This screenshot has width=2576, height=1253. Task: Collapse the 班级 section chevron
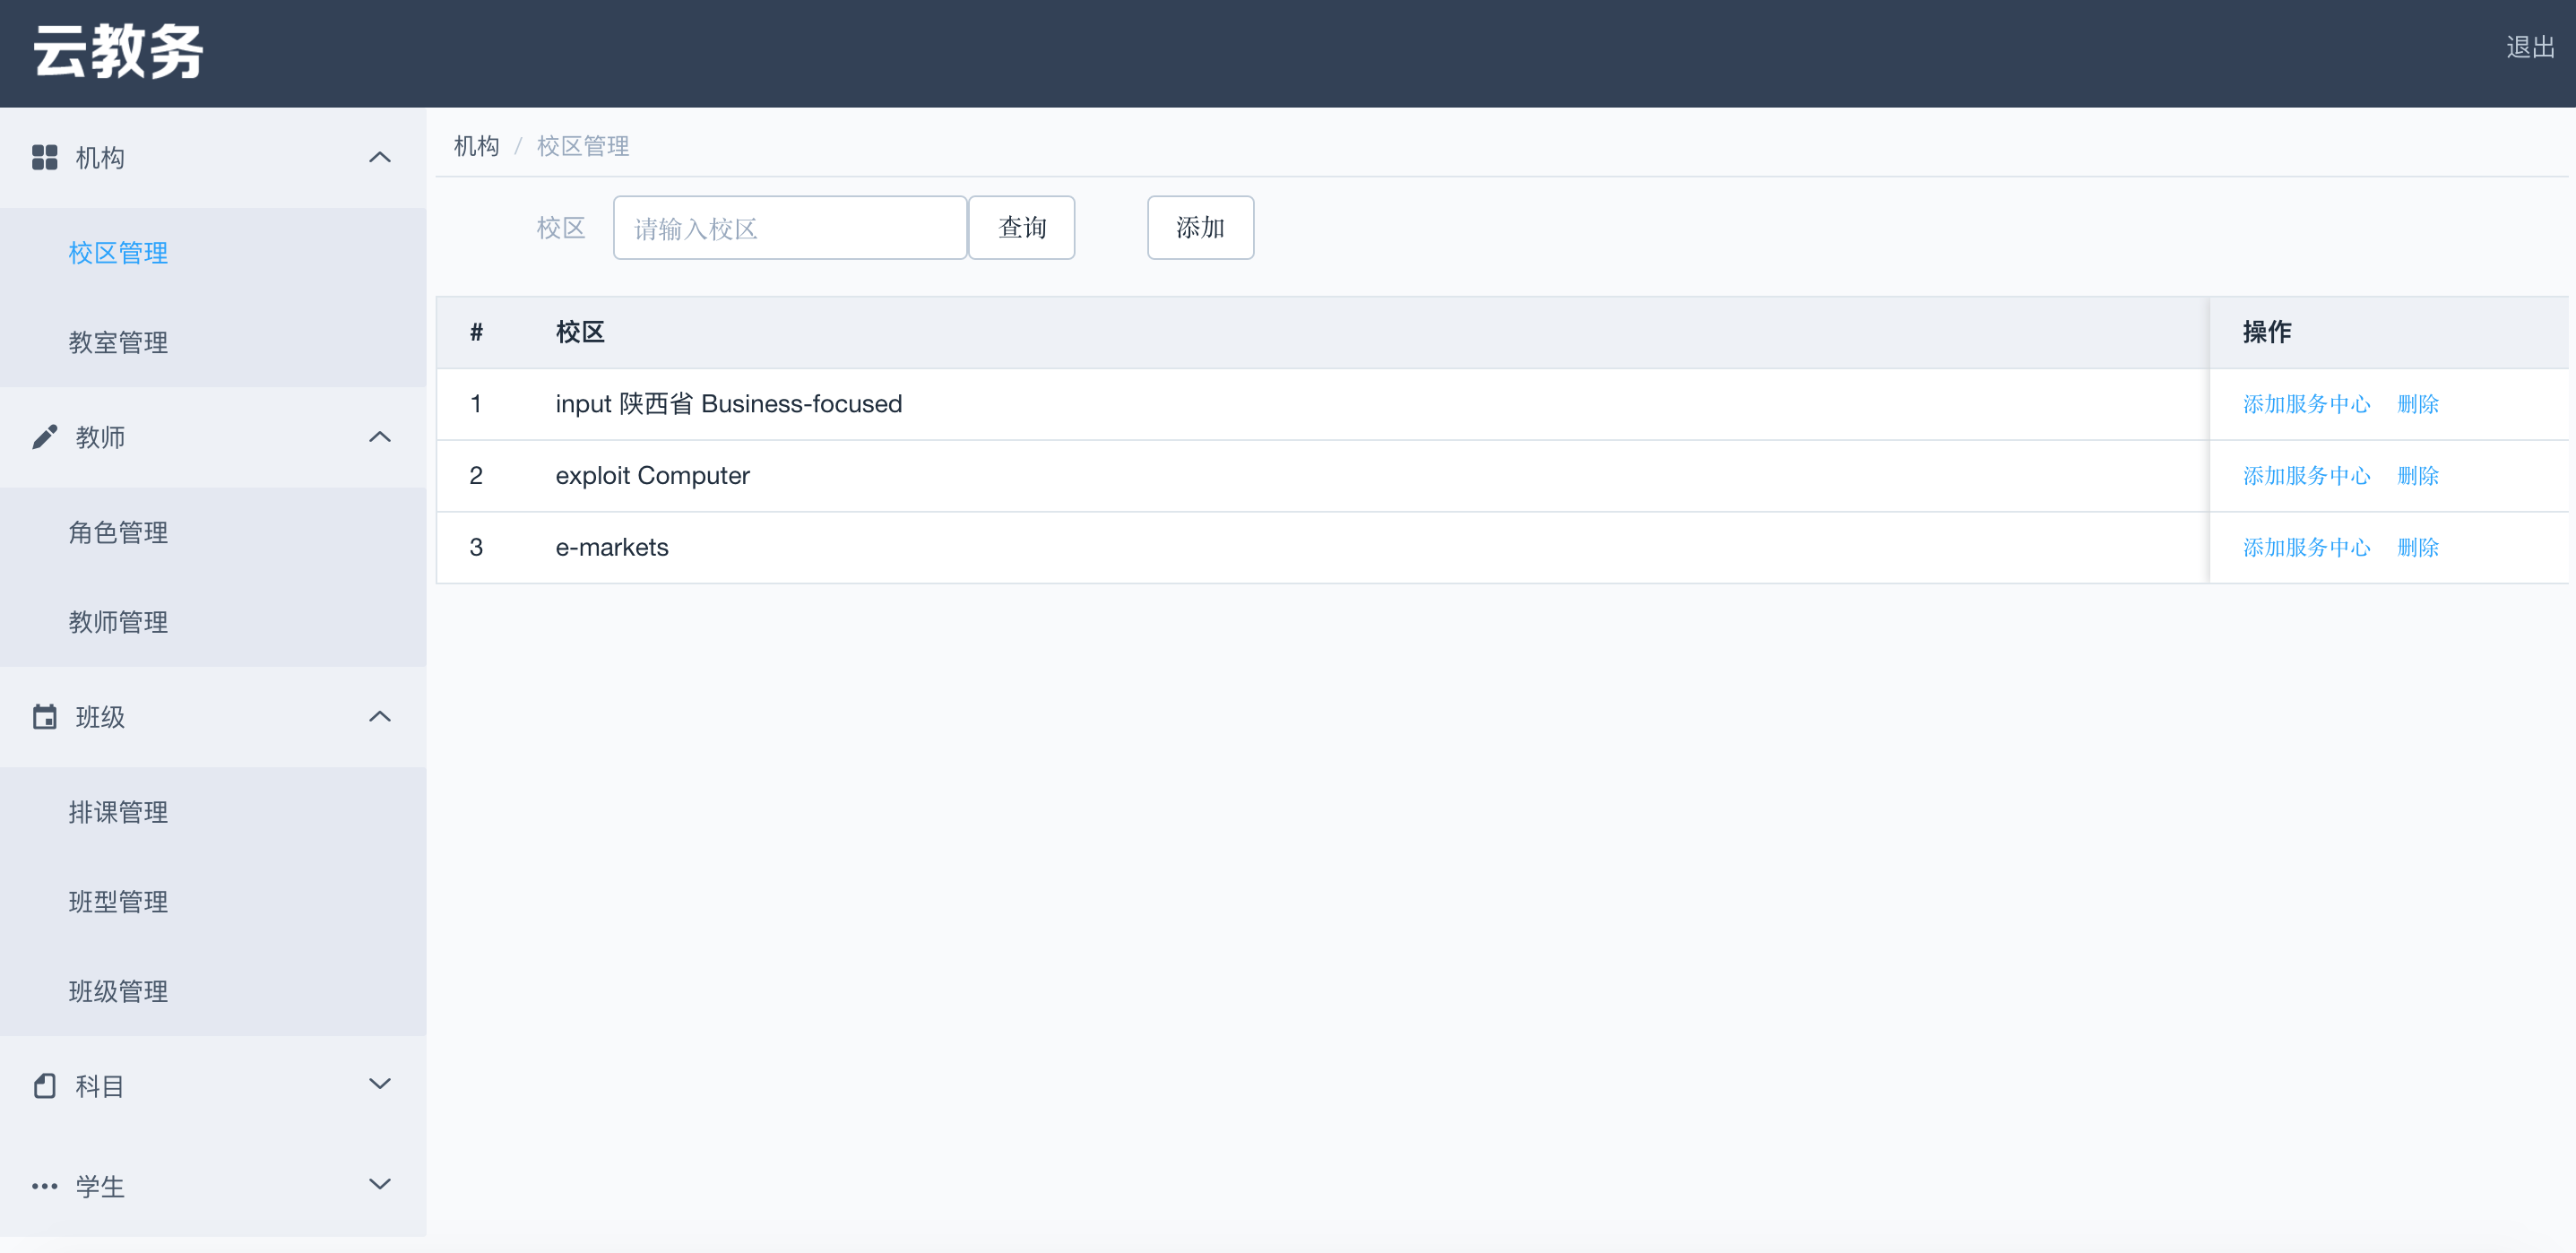coord(379,716)
